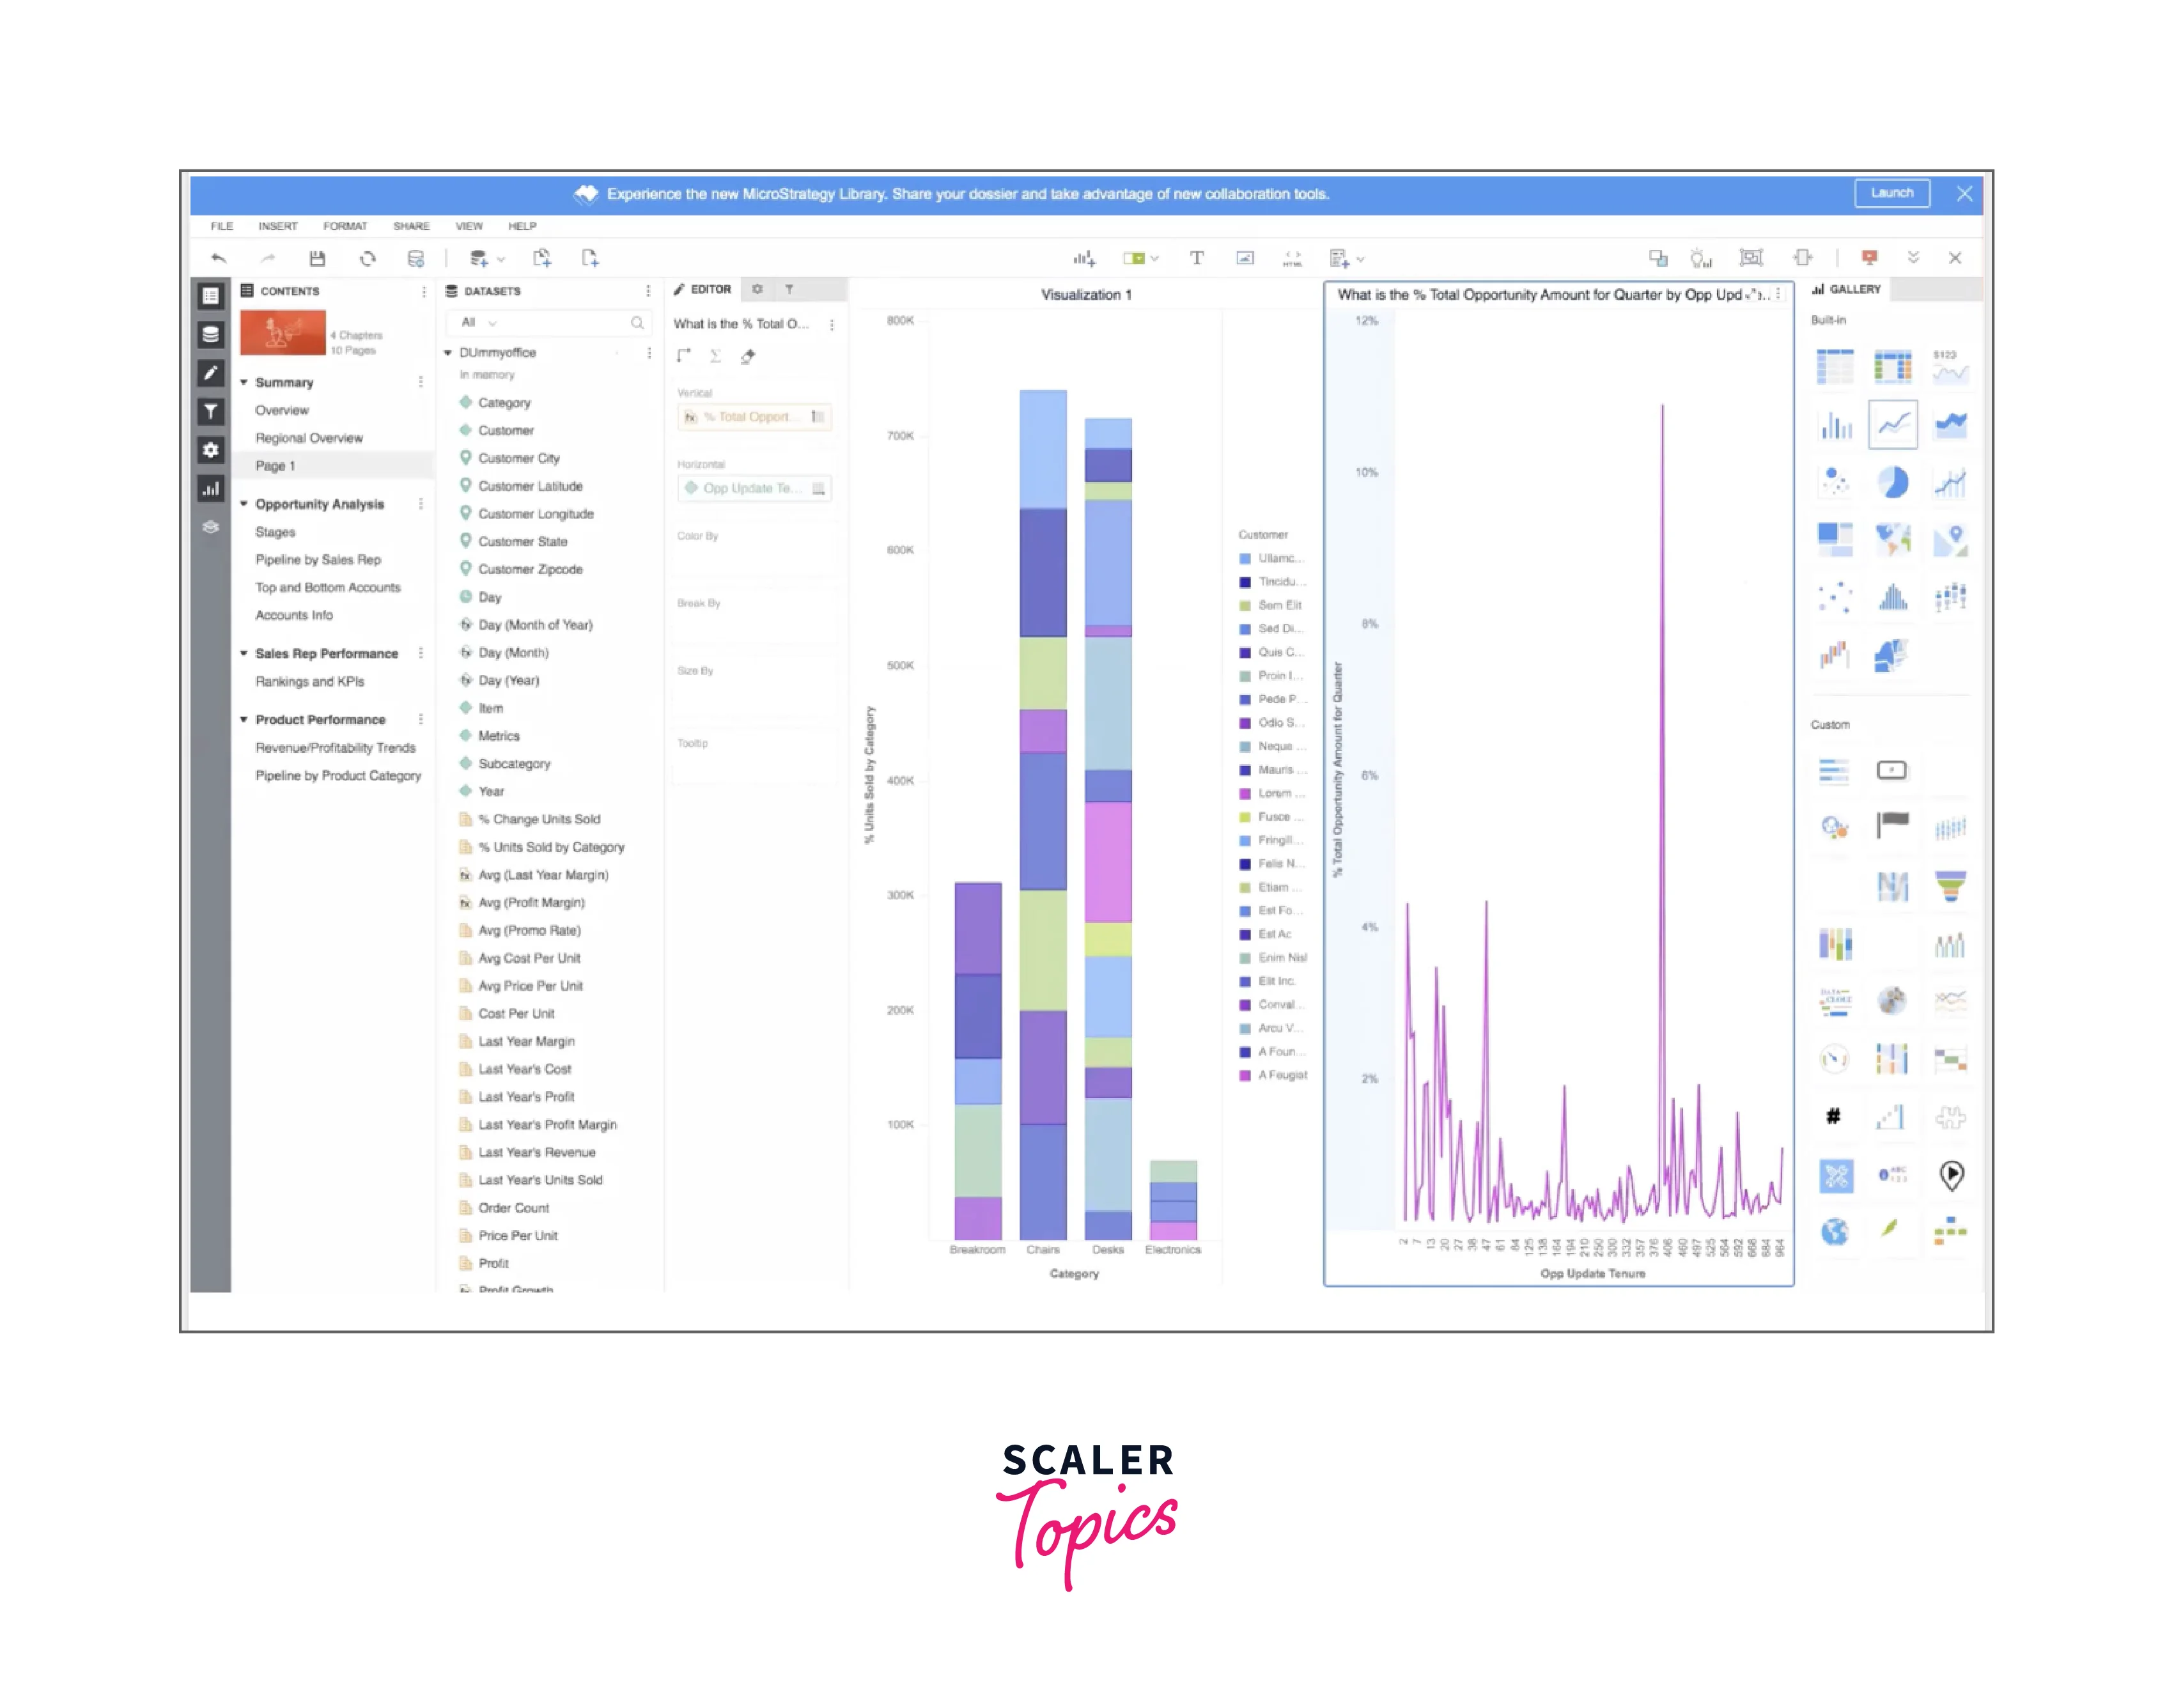Click presentation mode icon in toolbar

click(1869, 258)
